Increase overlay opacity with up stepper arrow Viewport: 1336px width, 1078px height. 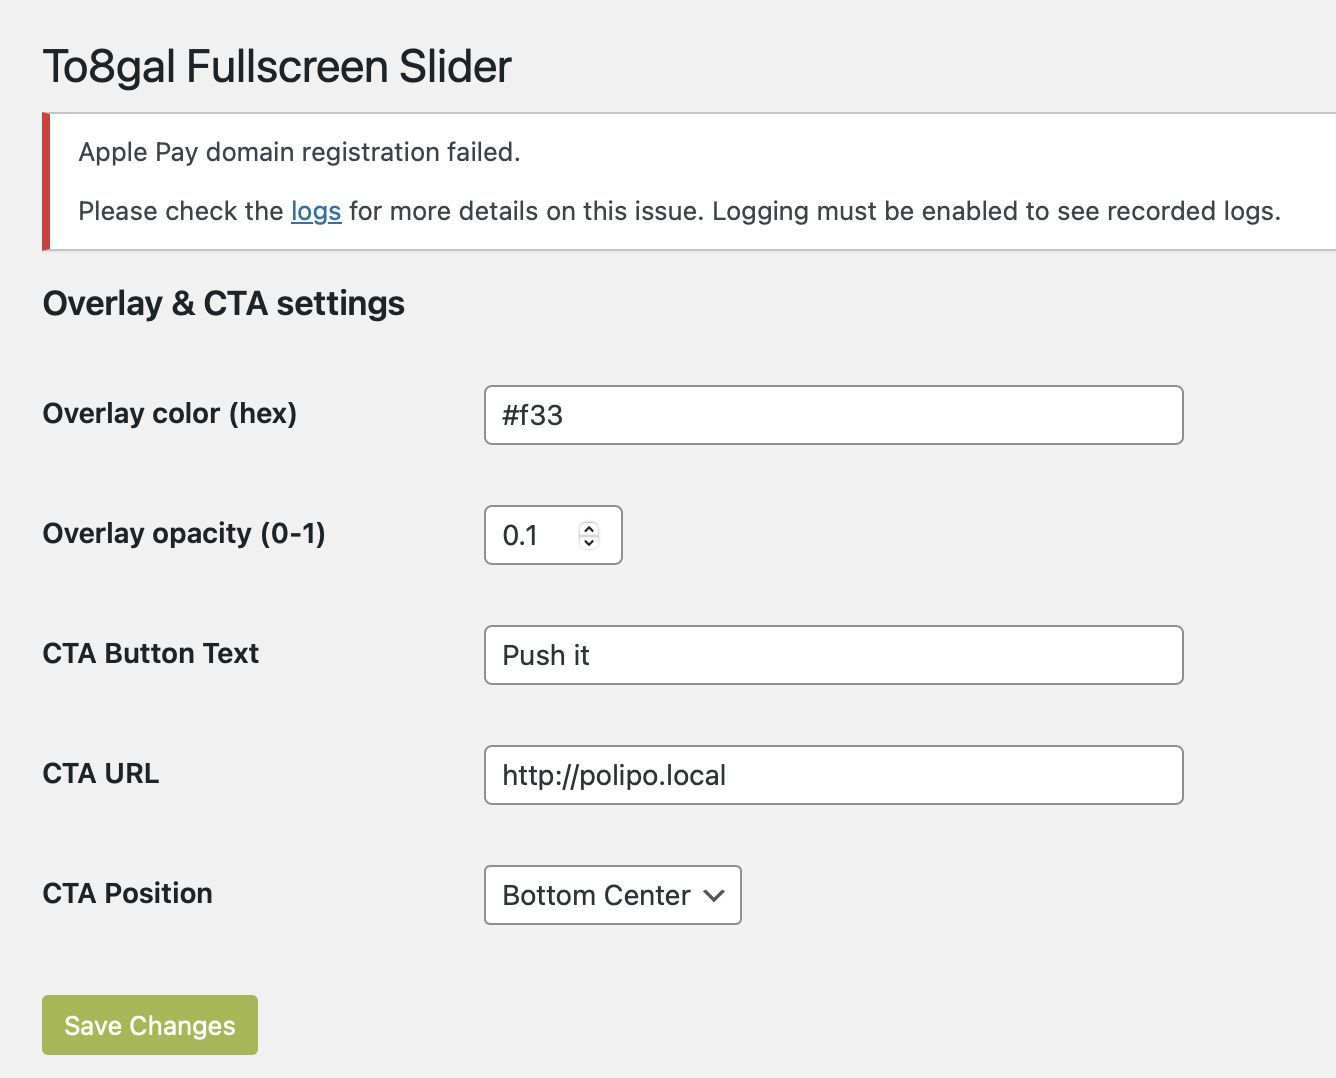tap(589, 528)
